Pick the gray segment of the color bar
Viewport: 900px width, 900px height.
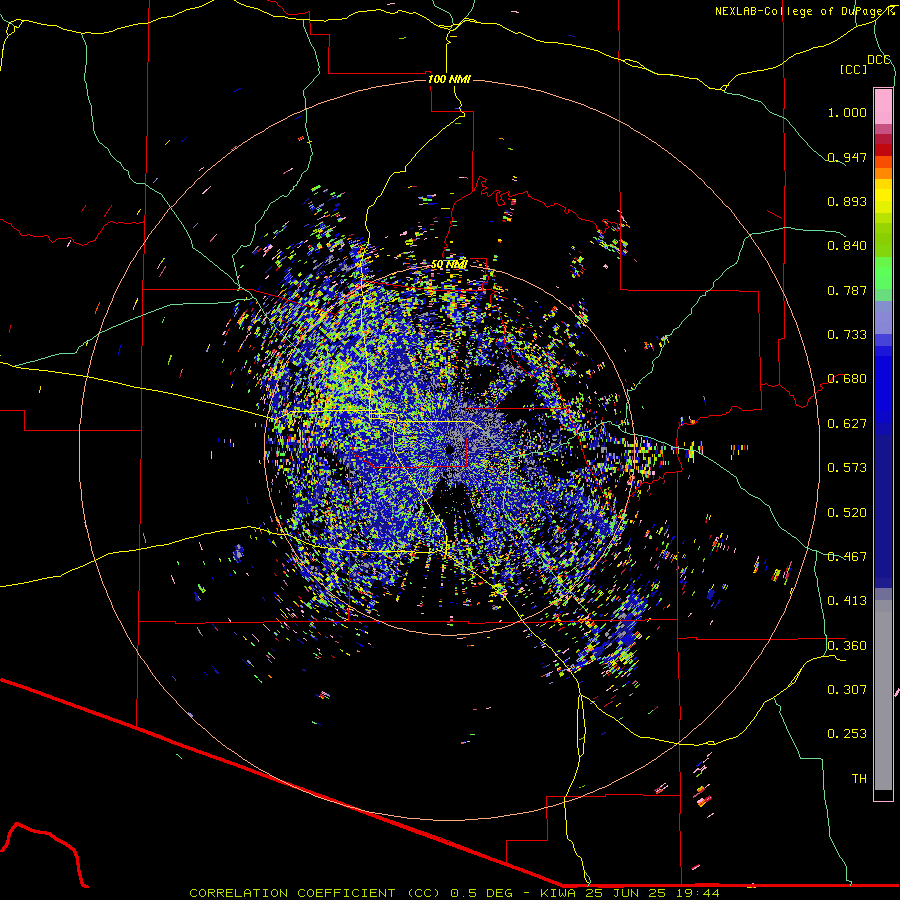coord(883,695)
